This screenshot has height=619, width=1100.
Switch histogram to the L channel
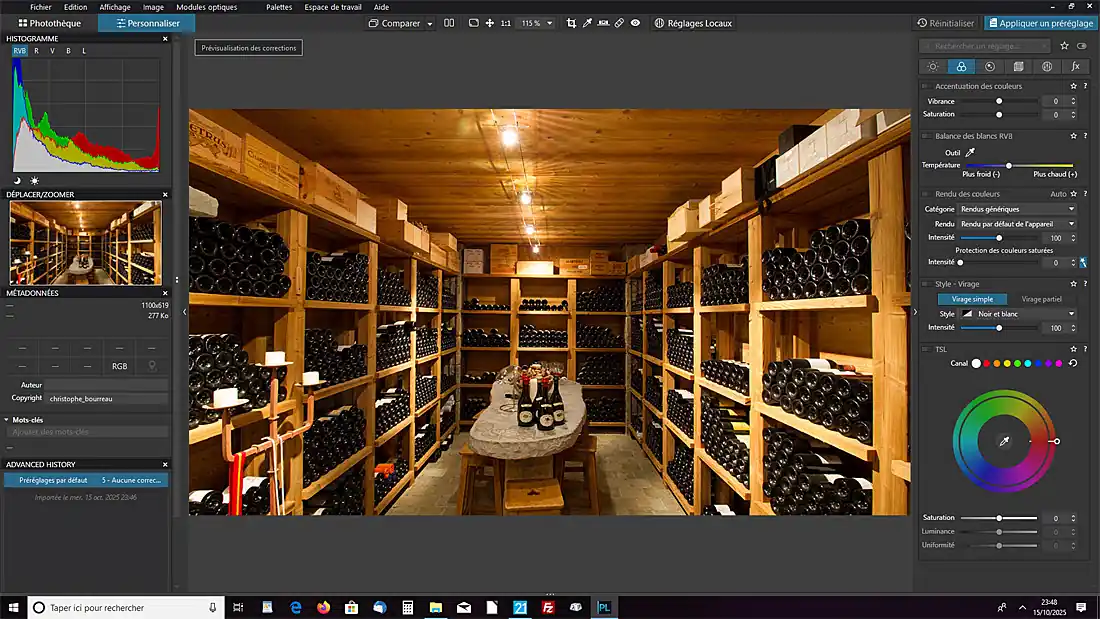[84, 50]
